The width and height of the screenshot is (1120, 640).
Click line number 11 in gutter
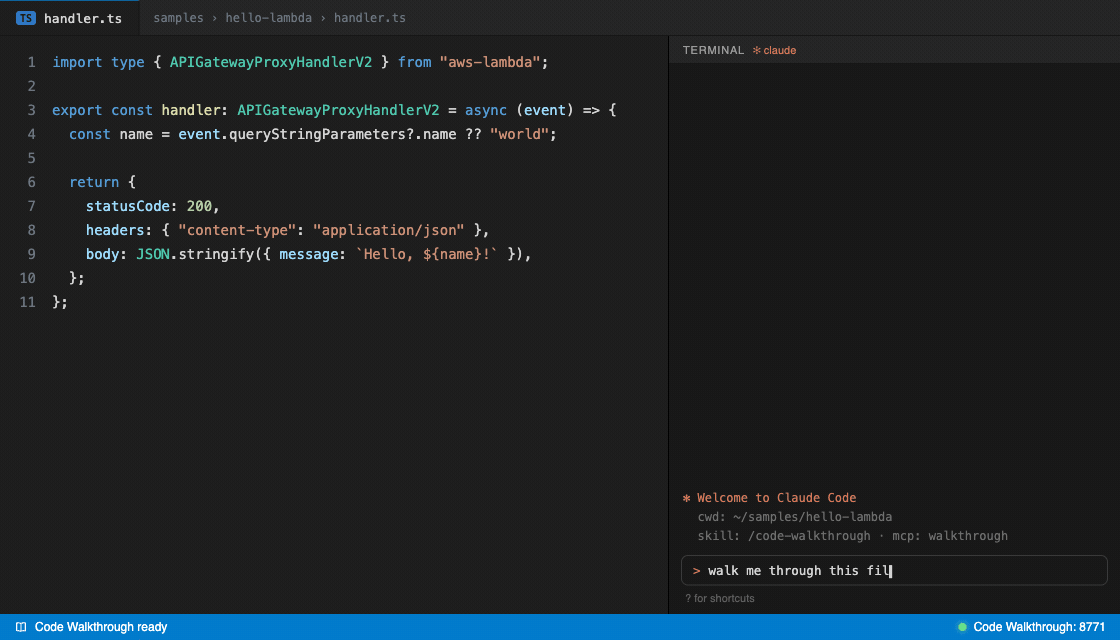[x=27, y=302]
